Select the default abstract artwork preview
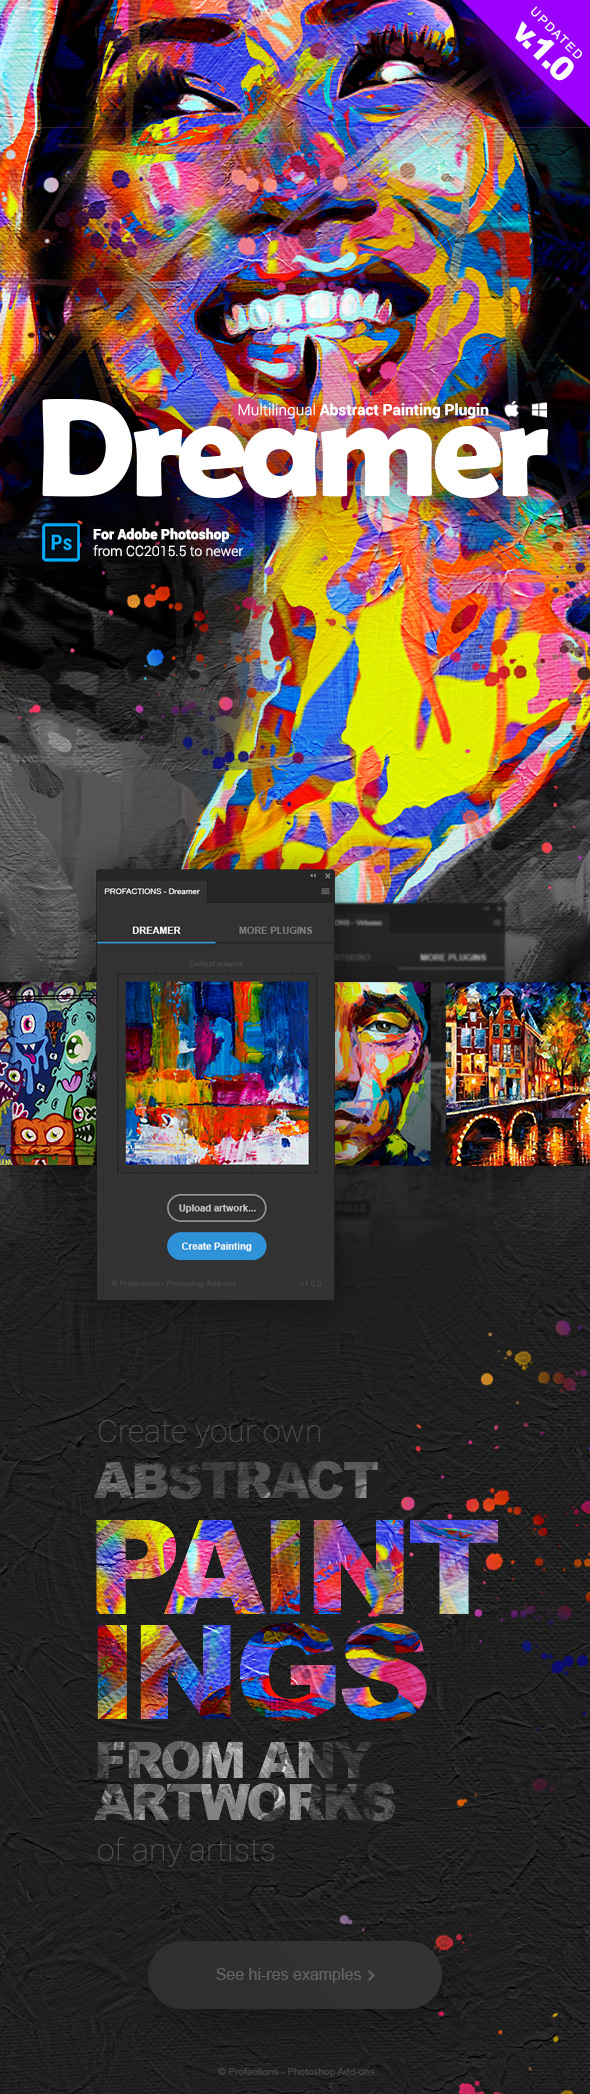This screenshot has height=2094, width=590. [x=217, y=1073]
